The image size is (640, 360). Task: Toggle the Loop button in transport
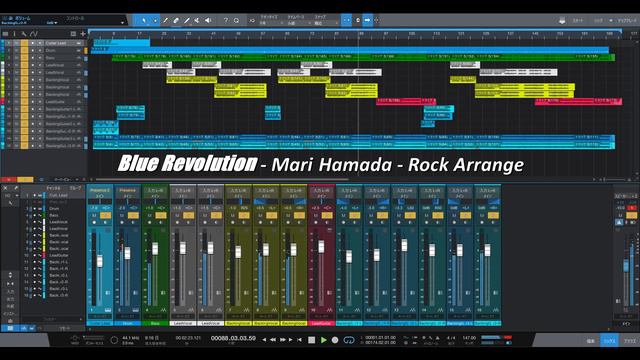tap(349, 340)
